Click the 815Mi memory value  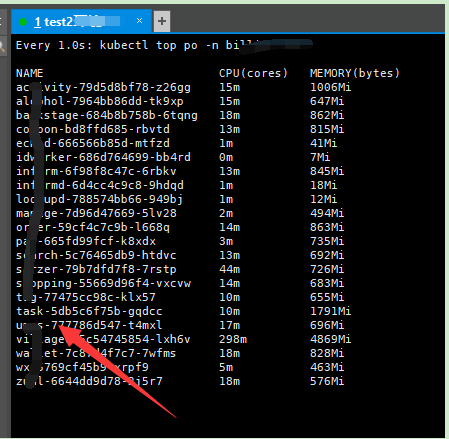[x=327, y=129]
